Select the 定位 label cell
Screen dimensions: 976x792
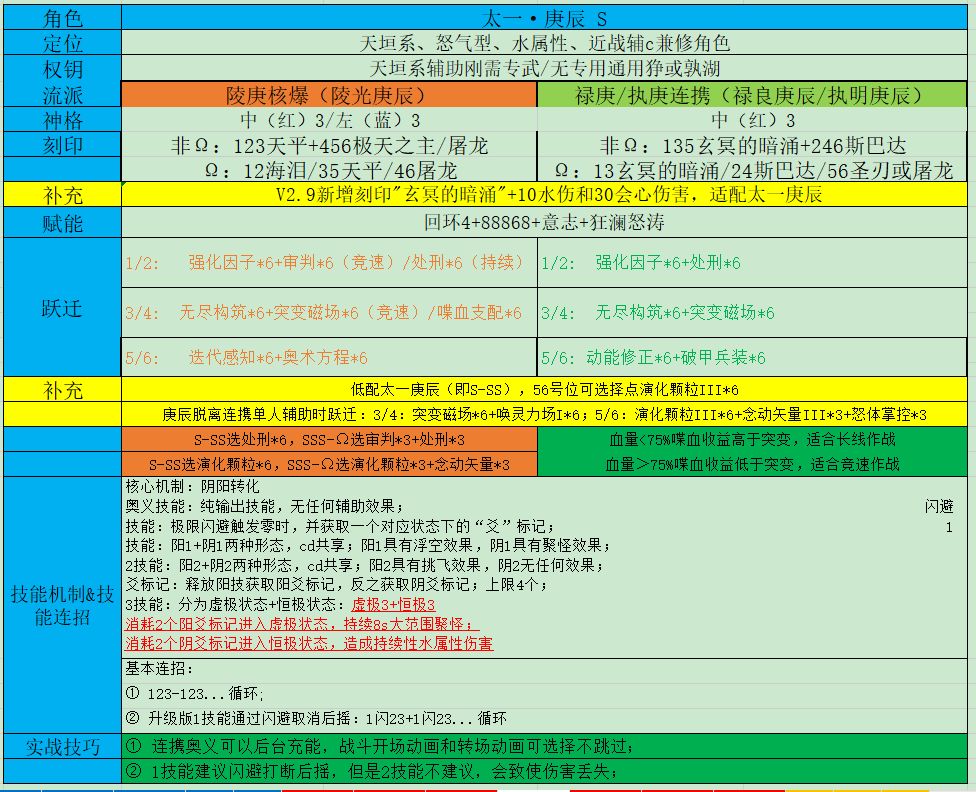62,43
